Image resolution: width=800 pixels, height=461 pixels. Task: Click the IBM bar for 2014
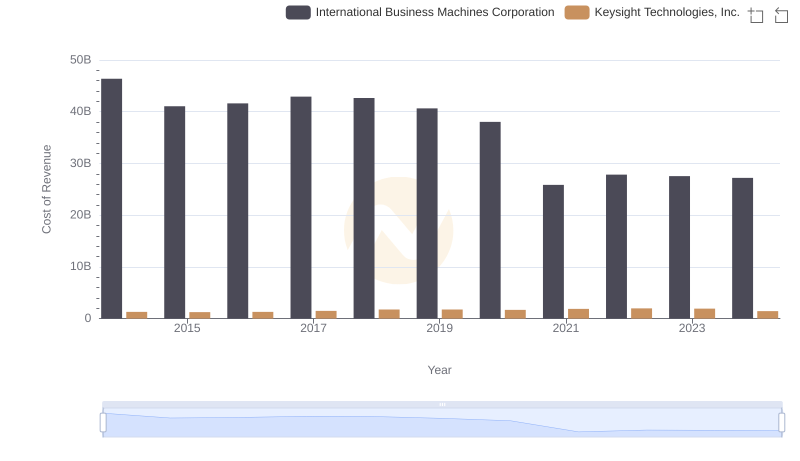pos(112,198)
